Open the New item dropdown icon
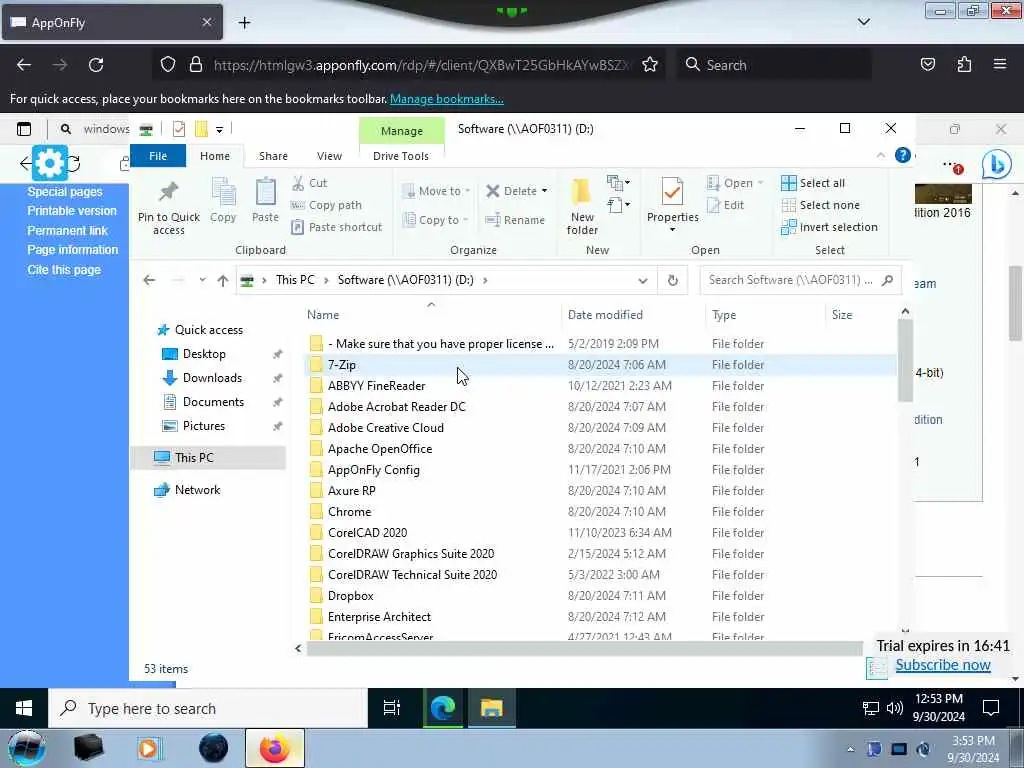This screenshot has height=768, width=1024. [x=618, y=182]
